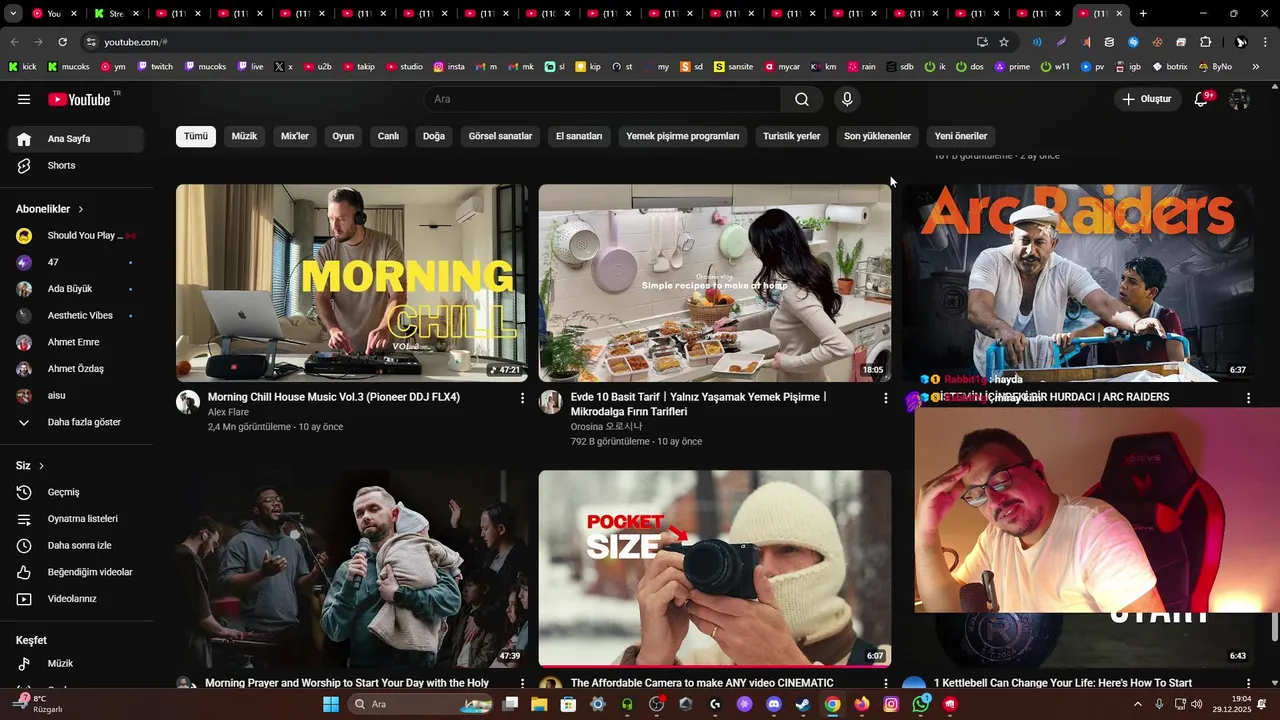Open Müzik under Keşfet
Viewport: 1280px width, 720px height.
77,663
